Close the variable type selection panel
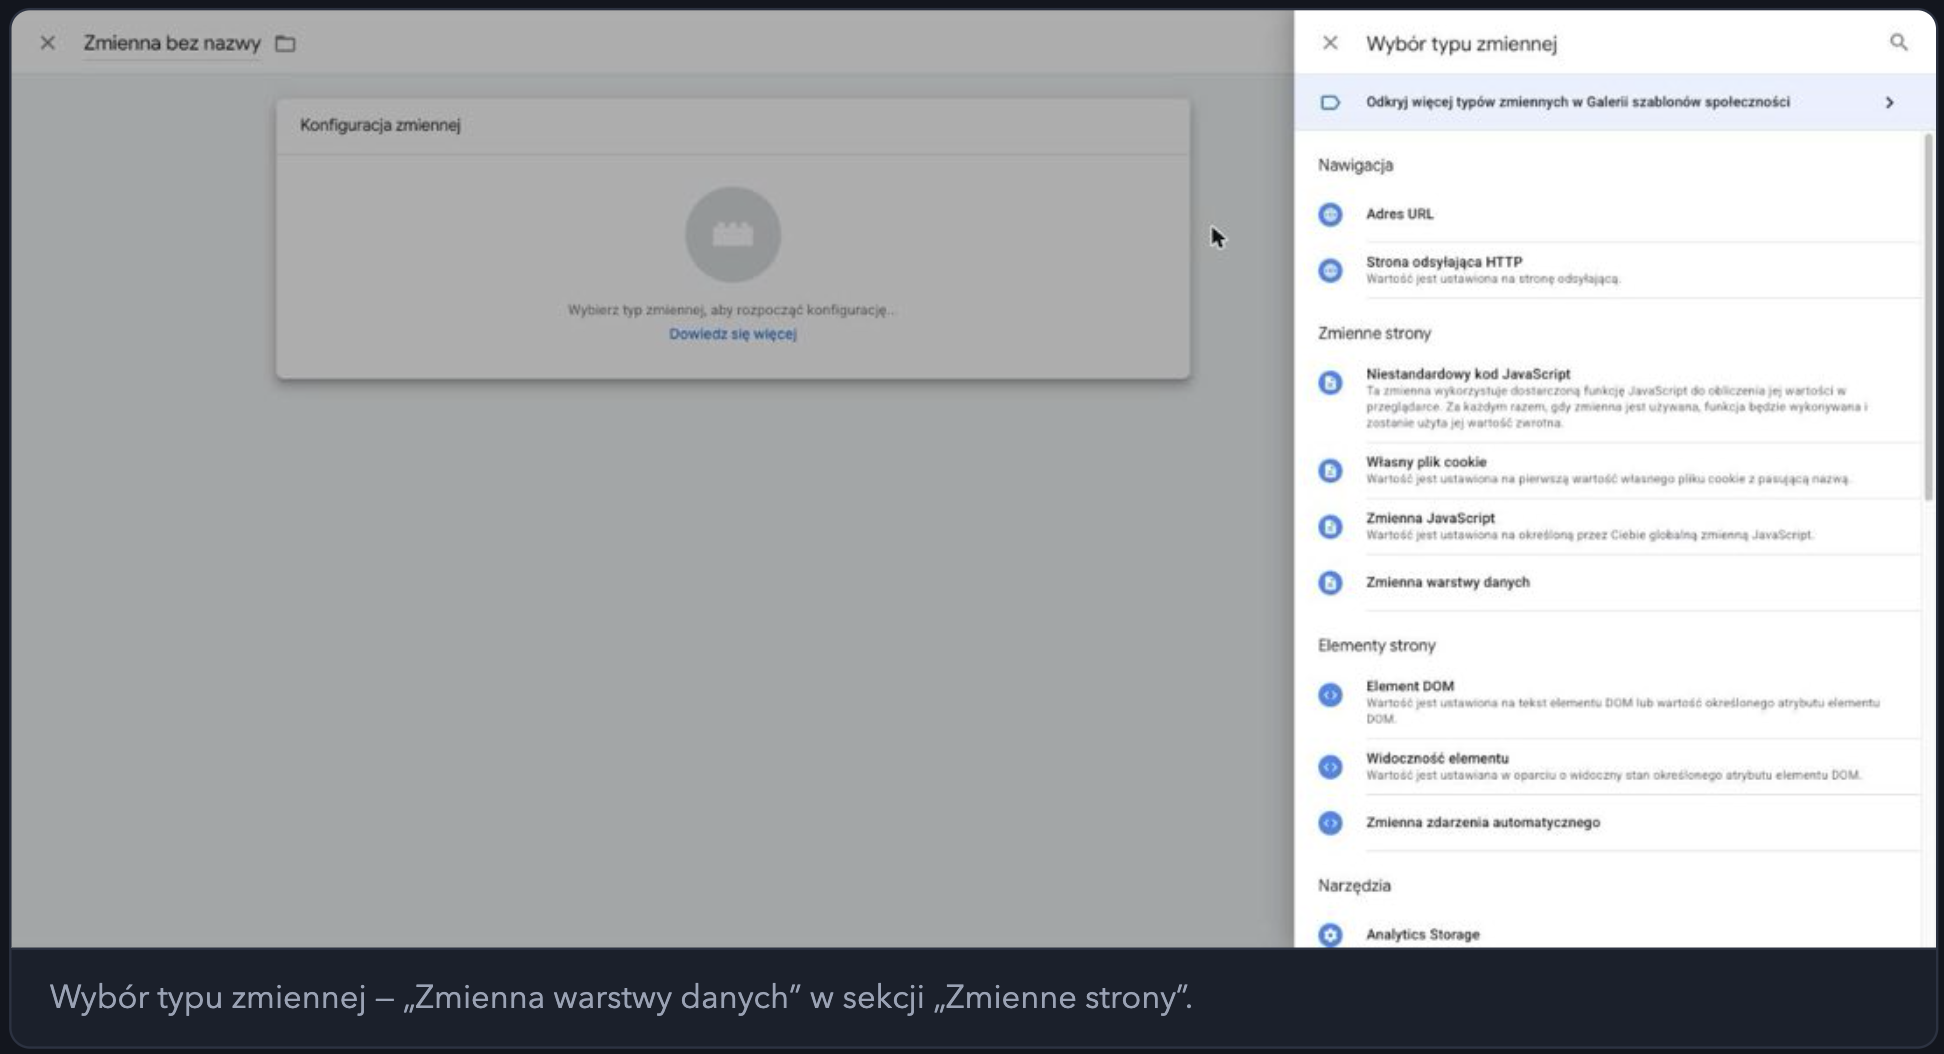 [1330, 43]
